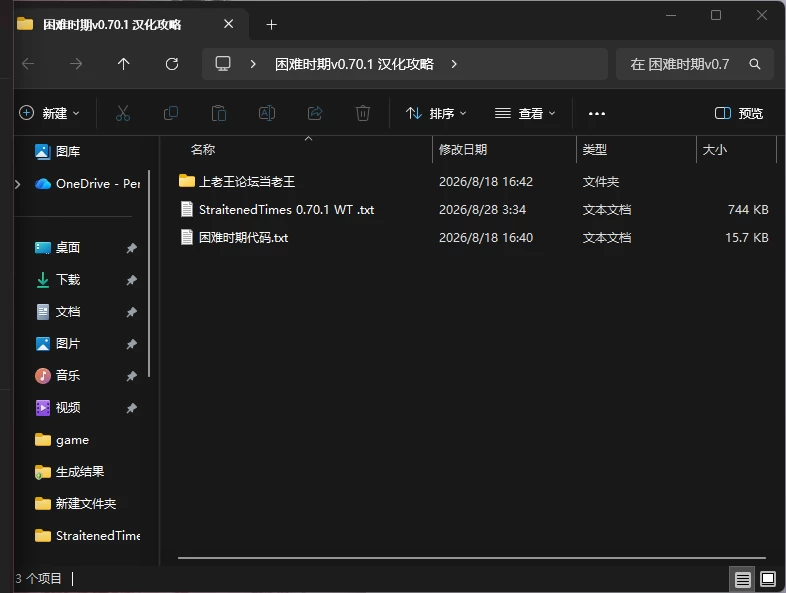This screenshot has height=593, width=786.
Task: Click the Paste clipboard icon
Action: [219, 113]
